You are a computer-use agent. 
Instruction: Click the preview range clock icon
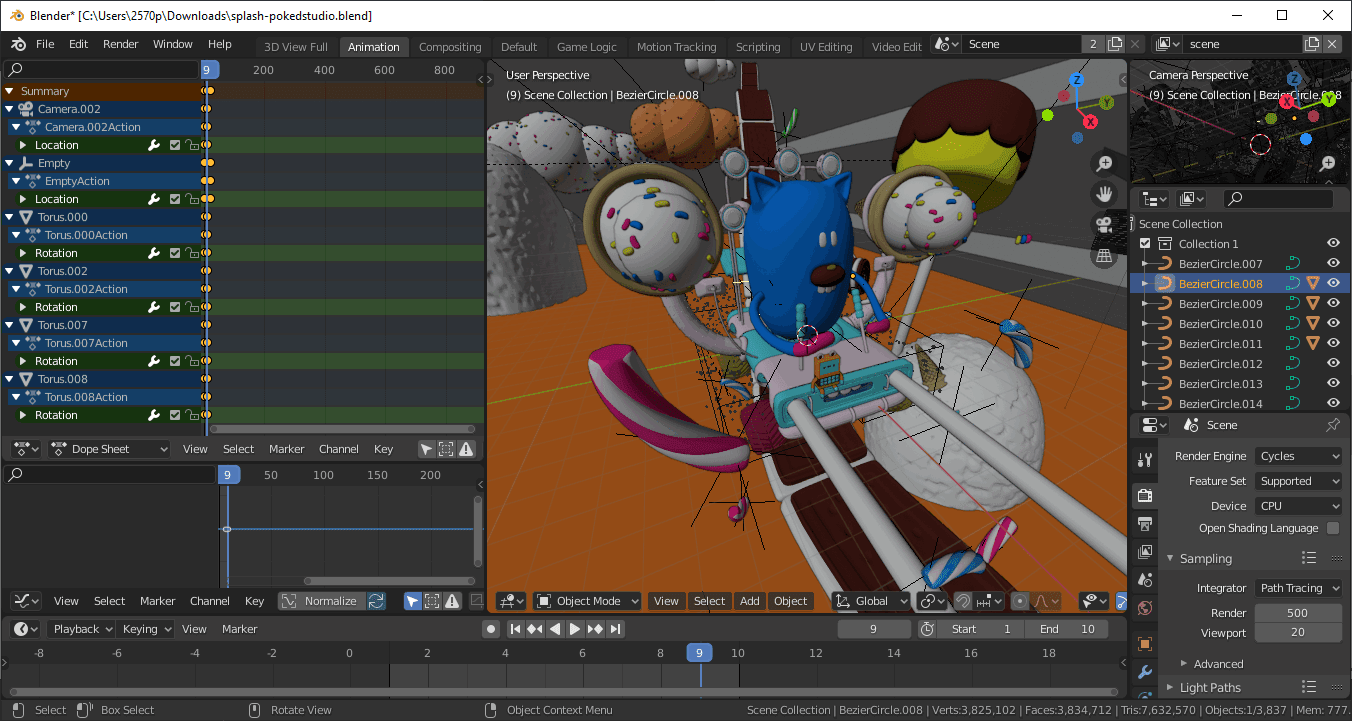pos(927,629)
